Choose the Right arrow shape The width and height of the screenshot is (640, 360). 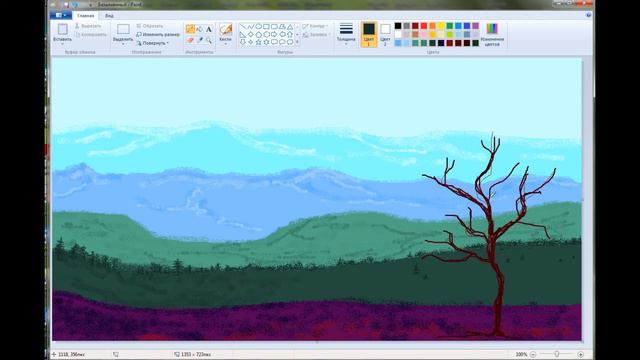point(274,34)
